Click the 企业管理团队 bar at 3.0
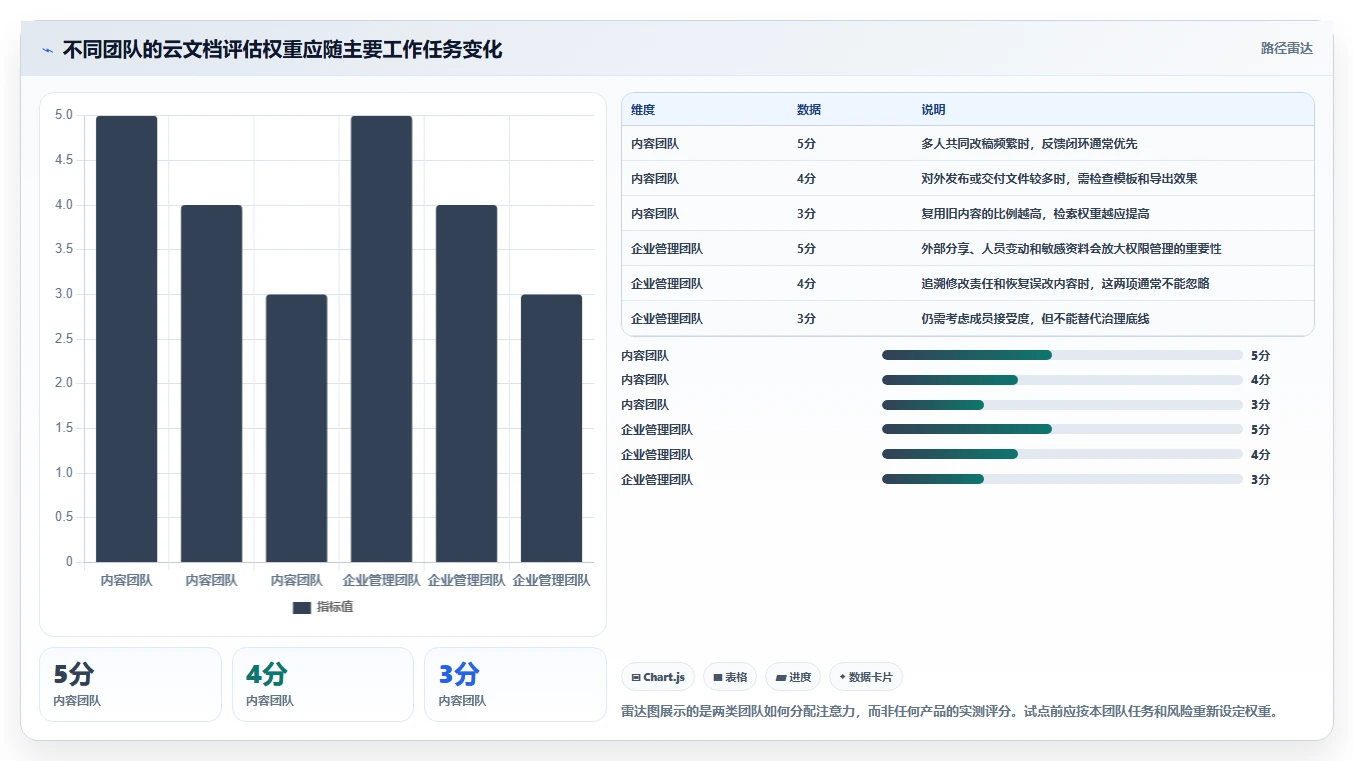The height and width of the screenshot is (761, 1354). pyautogui.click(x=551, y=428)
